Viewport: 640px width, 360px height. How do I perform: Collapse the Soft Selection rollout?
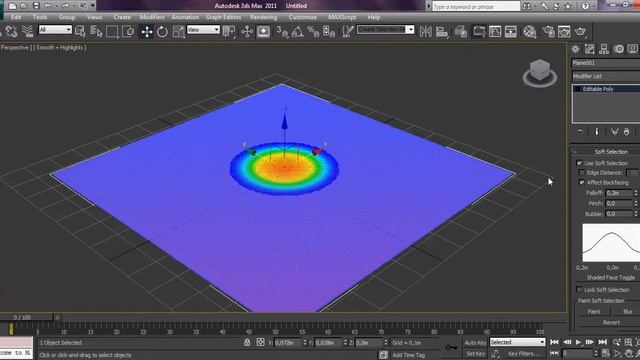[606, 151]
